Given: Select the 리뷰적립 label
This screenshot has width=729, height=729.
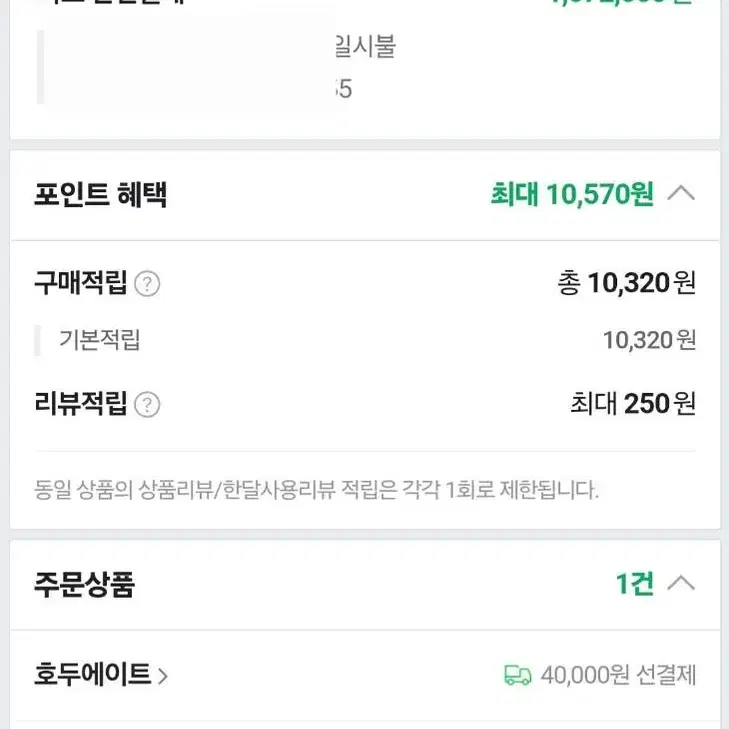Looking at the screenshot, I should click(80, 403).
